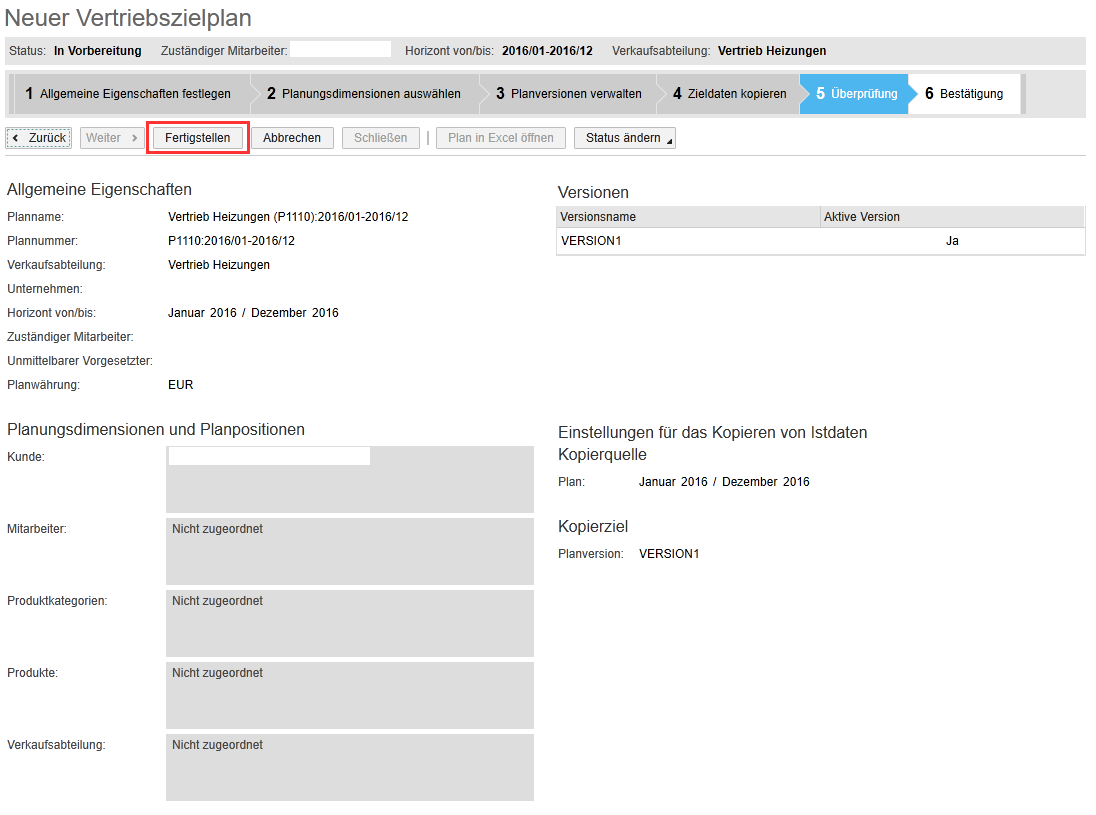1096x815 pixels.
Task: Click the EUR Planwährung value
Action: (x=180, y=385)
